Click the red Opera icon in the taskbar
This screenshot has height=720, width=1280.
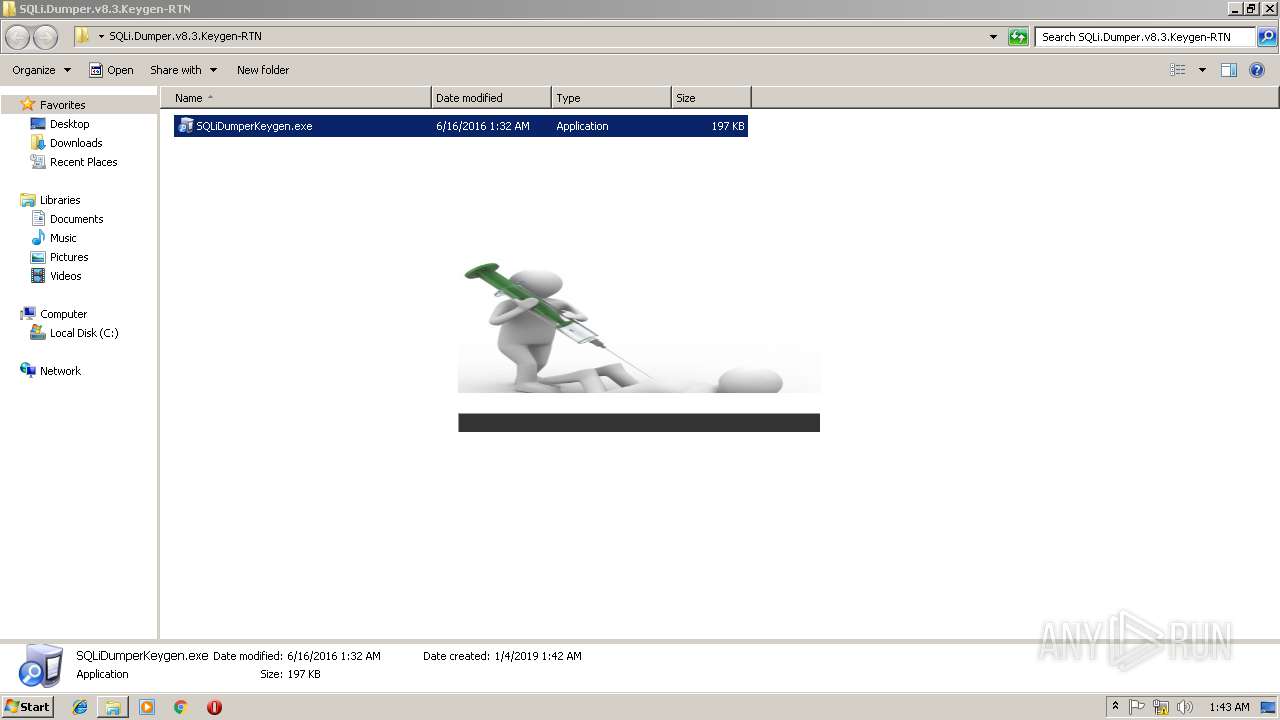click(214, 707)
